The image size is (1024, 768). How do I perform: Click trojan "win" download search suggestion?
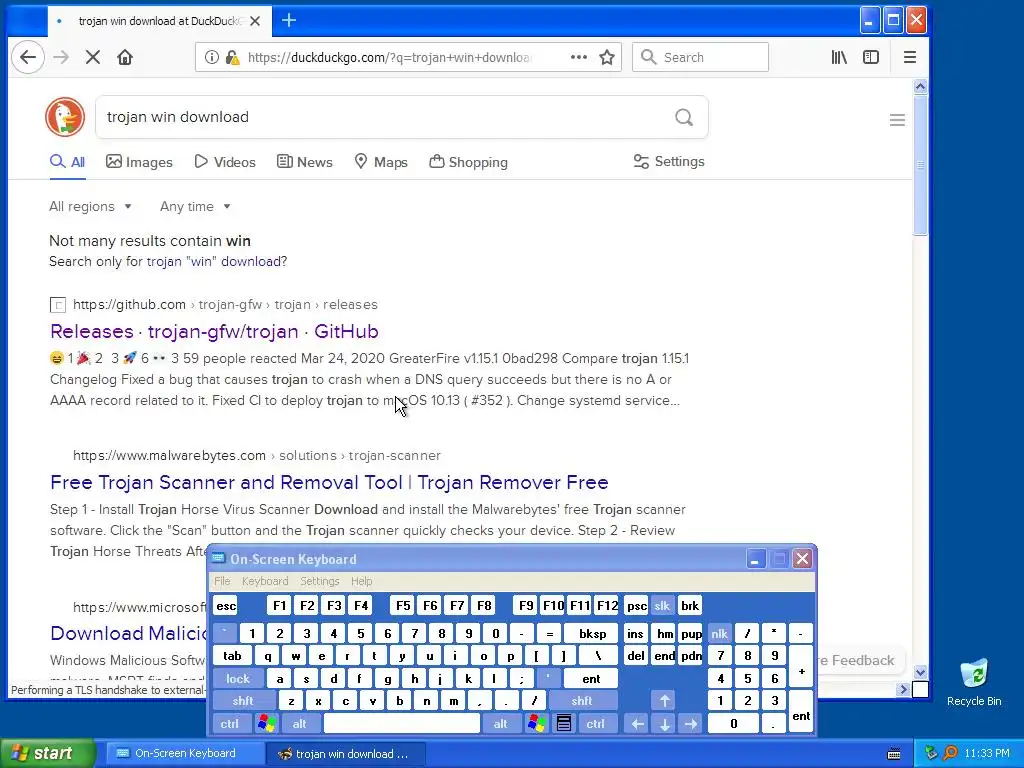[214, 262]
